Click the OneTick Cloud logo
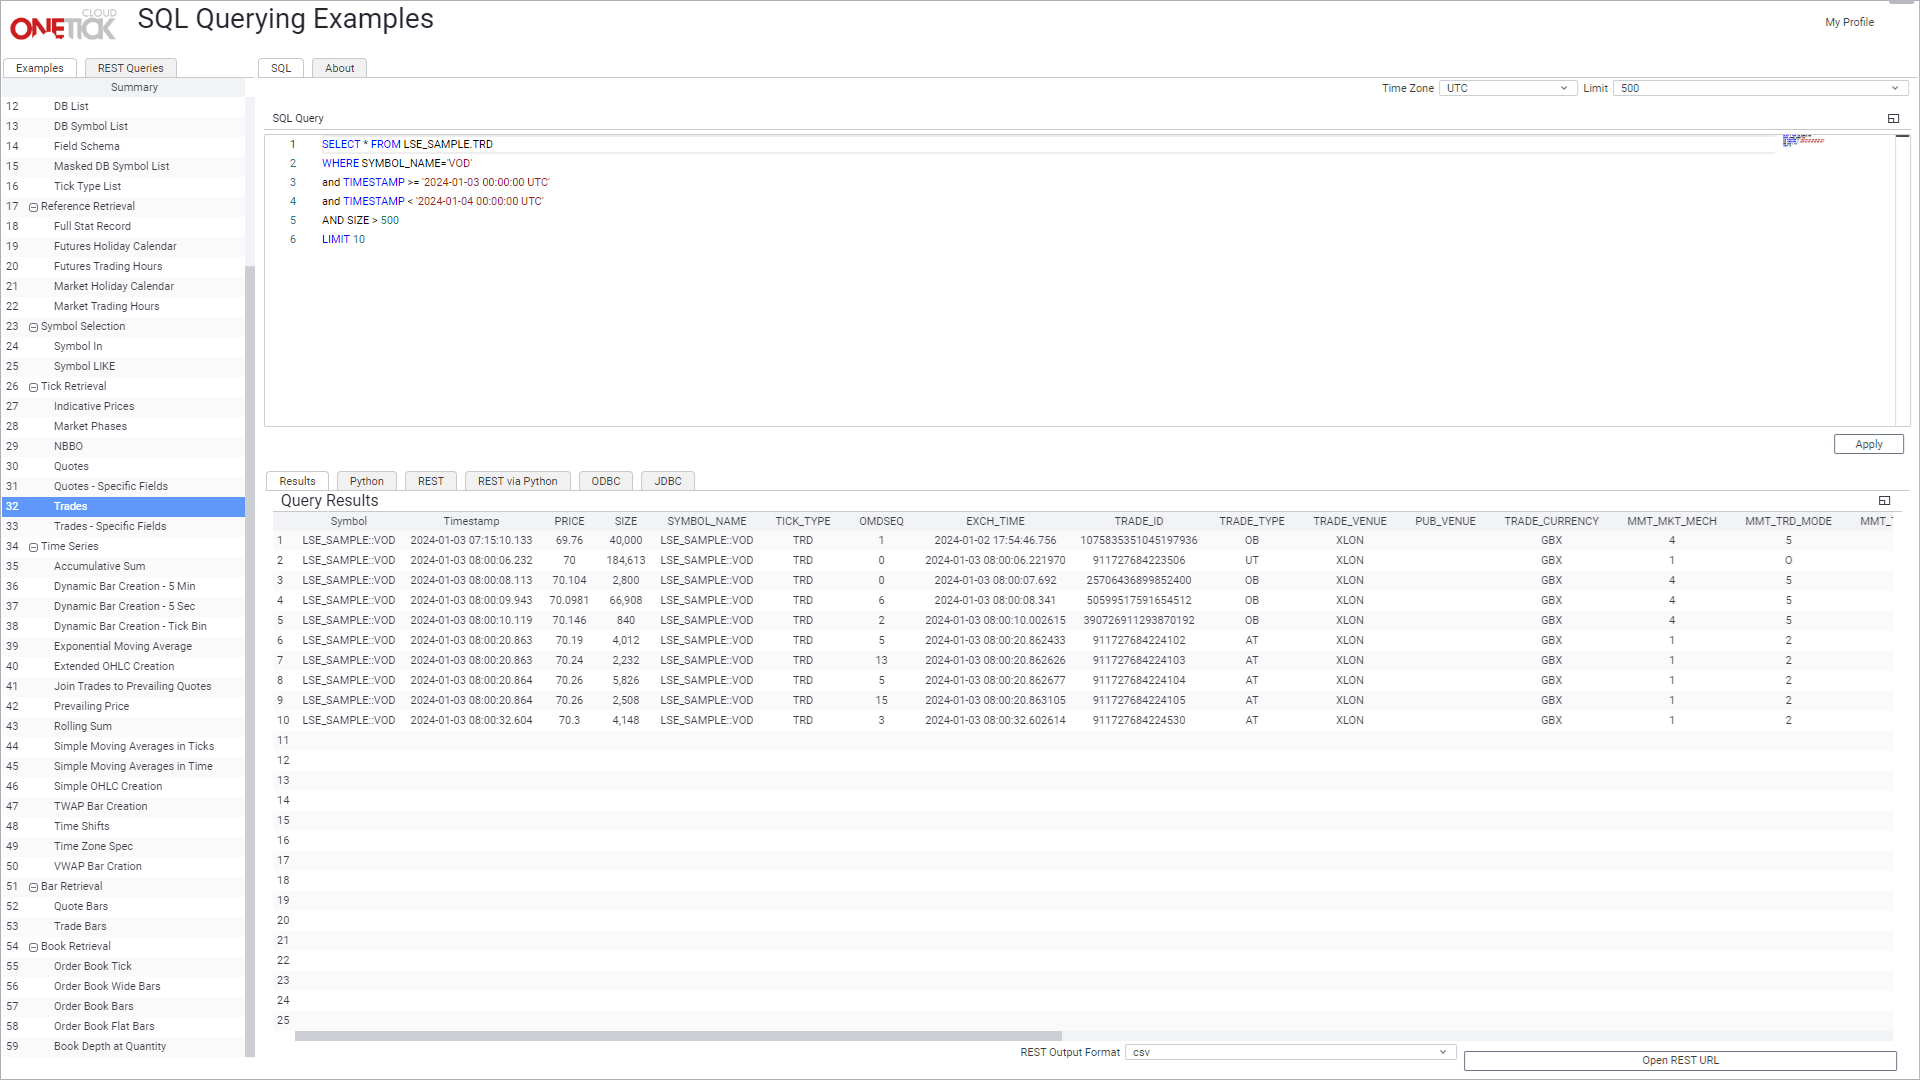 63,26
